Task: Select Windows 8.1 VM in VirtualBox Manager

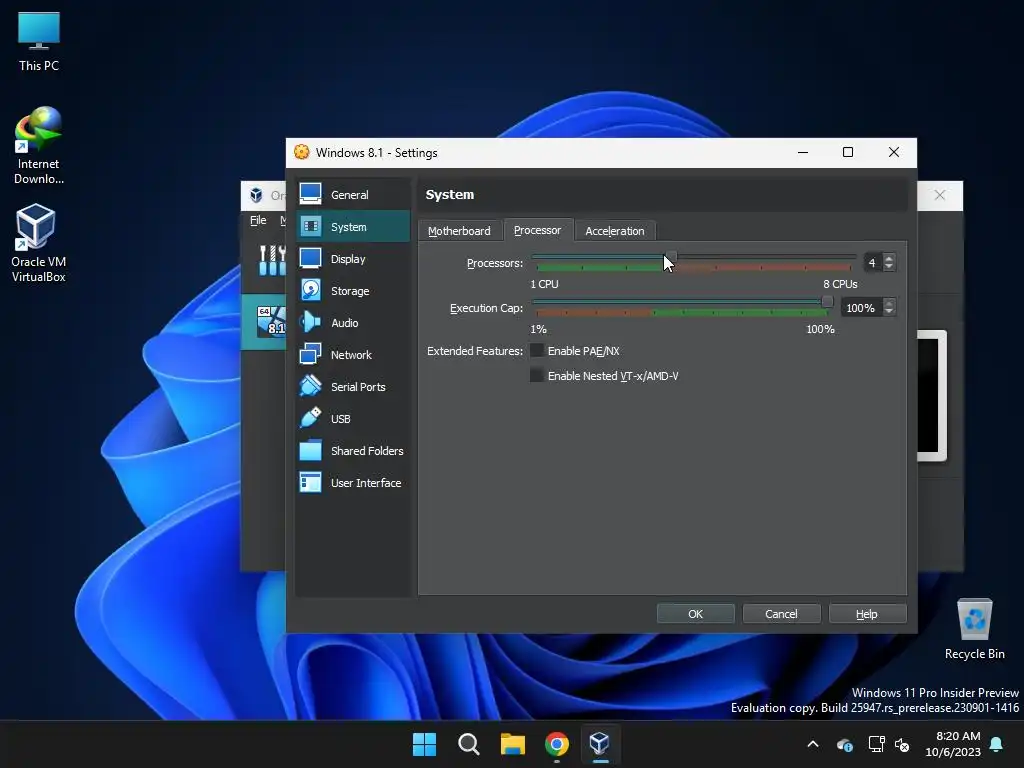Action: click(264, 321)
